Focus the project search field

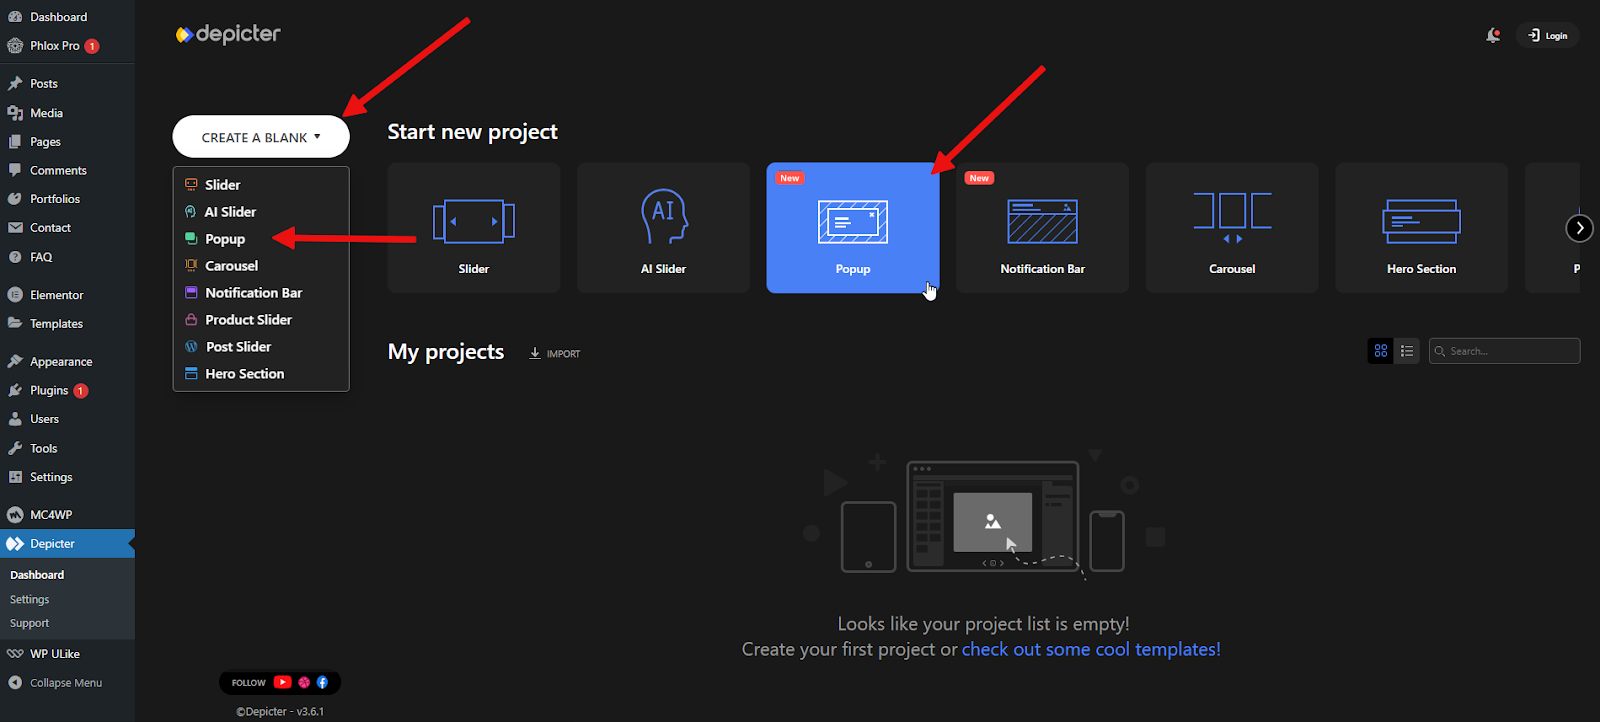click(x=1505, y=351)
